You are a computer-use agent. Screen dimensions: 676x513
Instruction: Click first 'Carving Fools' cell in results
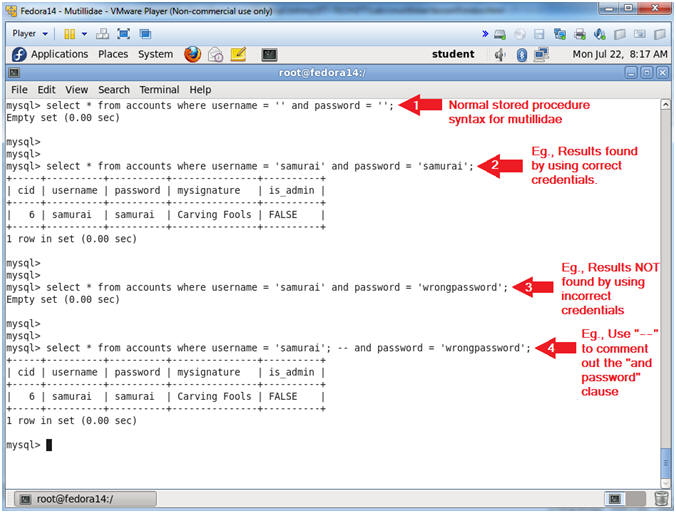click(214, 215)
